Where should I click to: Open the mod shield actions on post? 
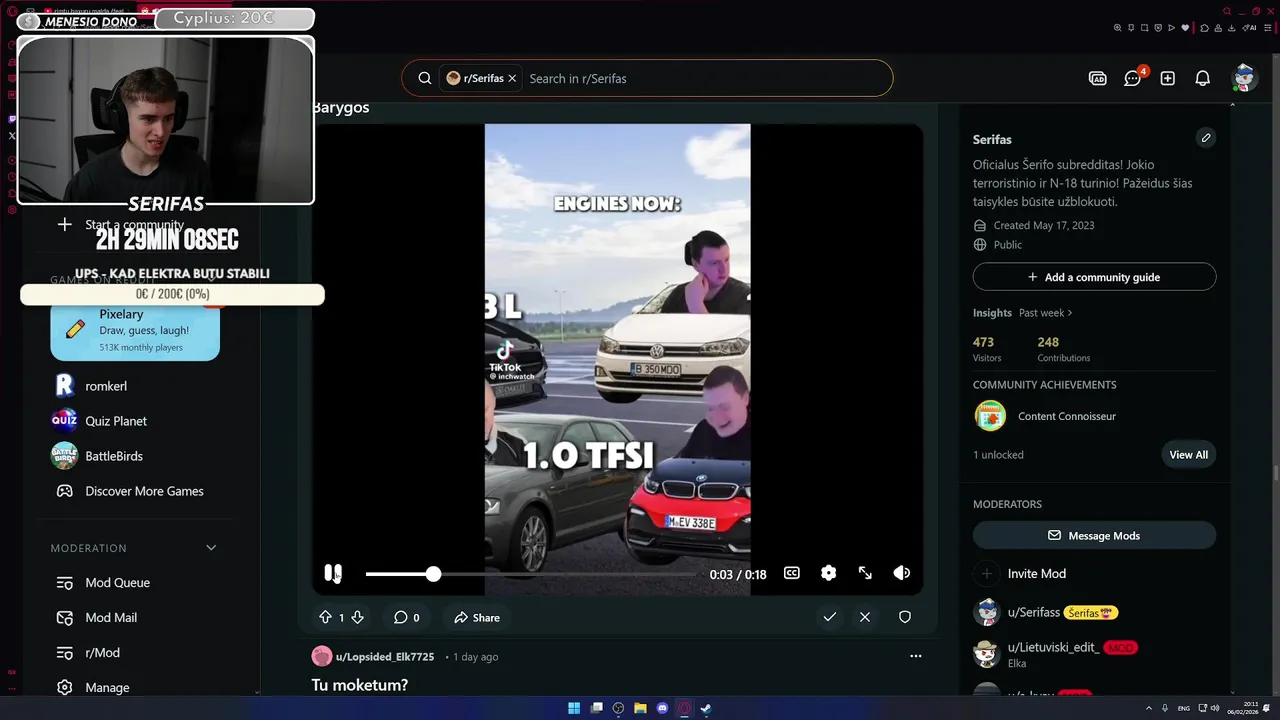click(905, 617)
